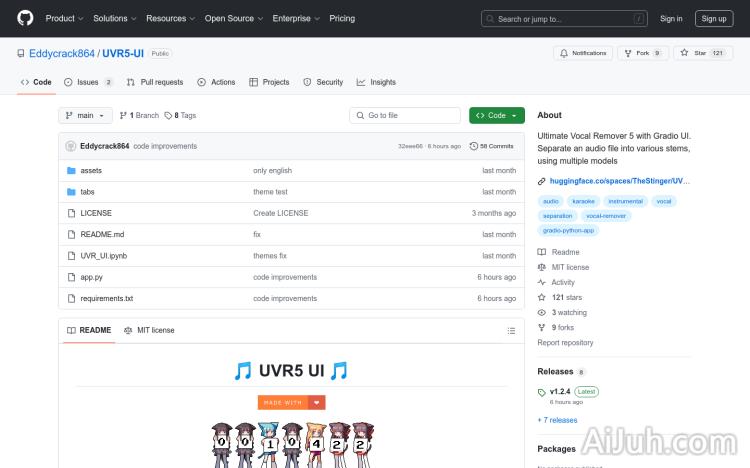
Task: Open the Eddycrack864 owner profile link
Action: [62, 53]
